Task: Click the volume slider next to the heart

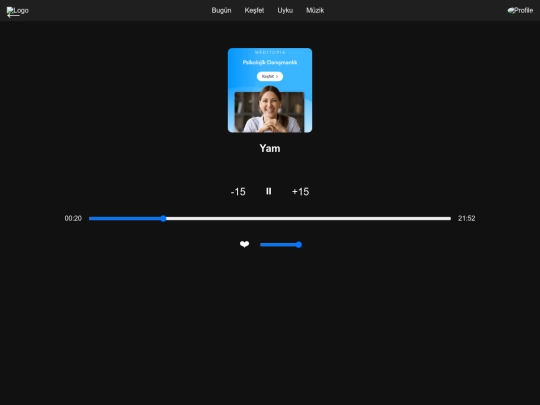Action: (x=281, y=245)
